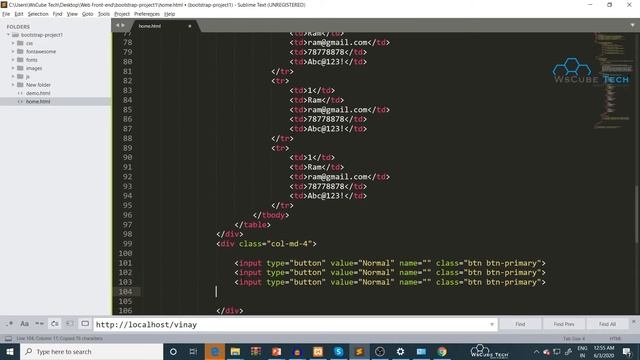This screenshot has width=640, height=360.
Task: Expand the css folder arrow
Action: [x=13, y=43]
